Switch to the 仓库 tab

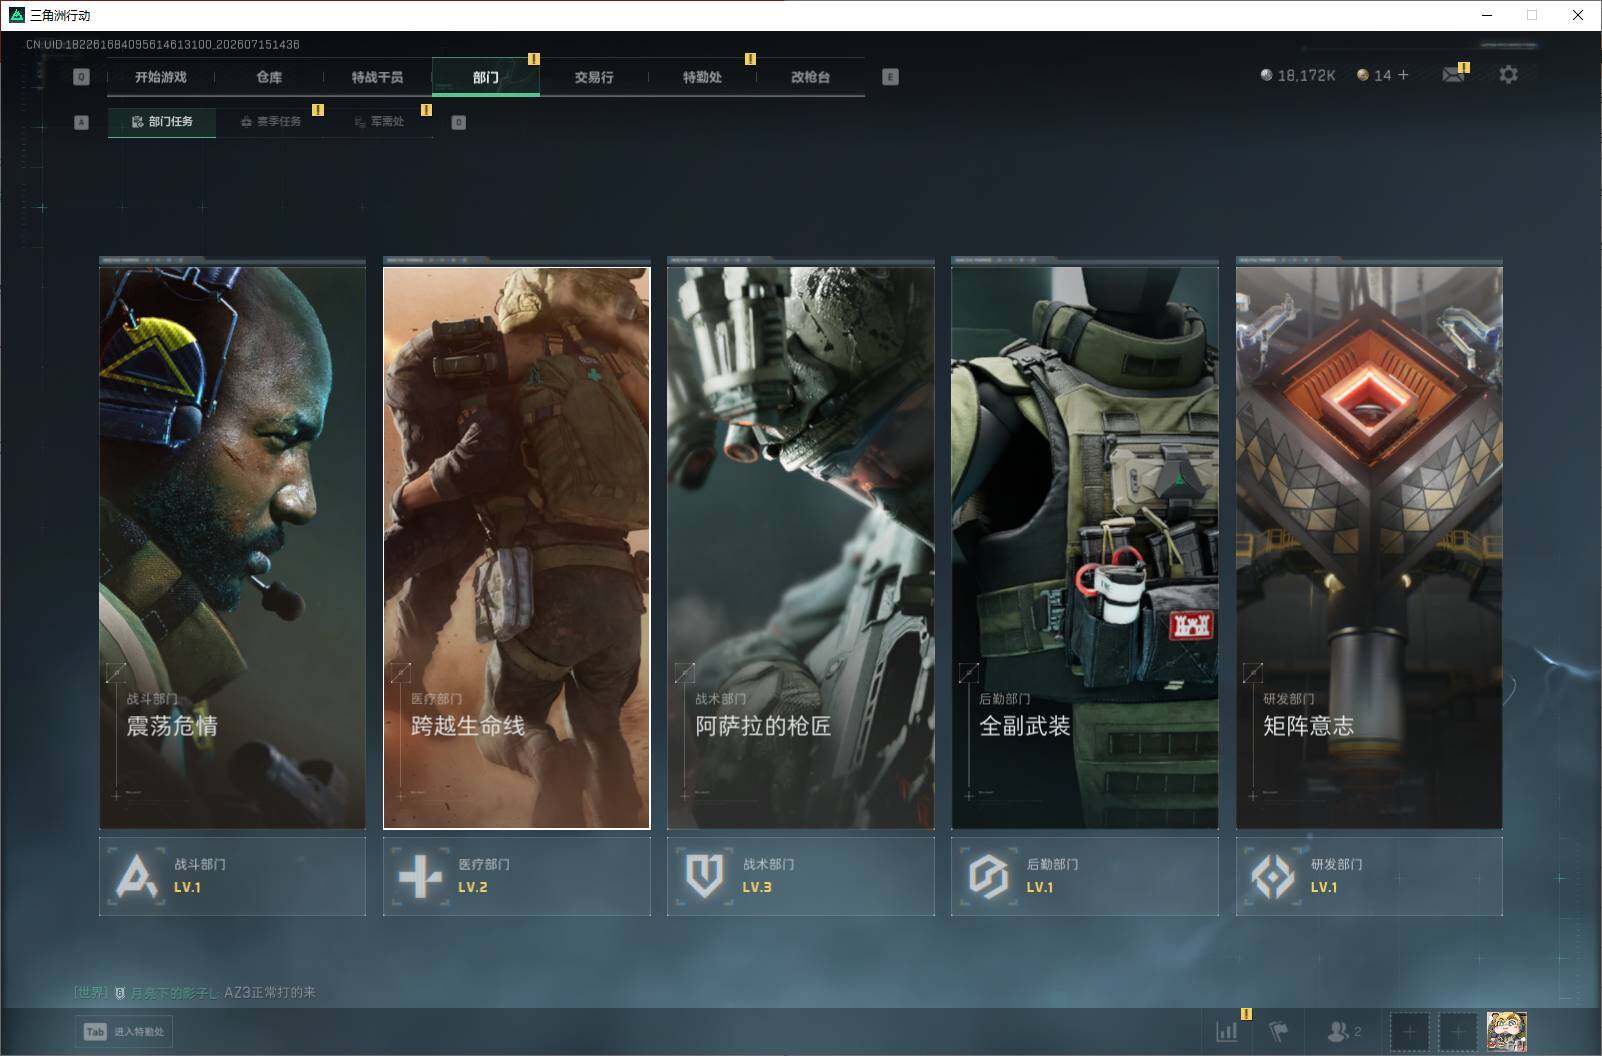pos(269,77)
